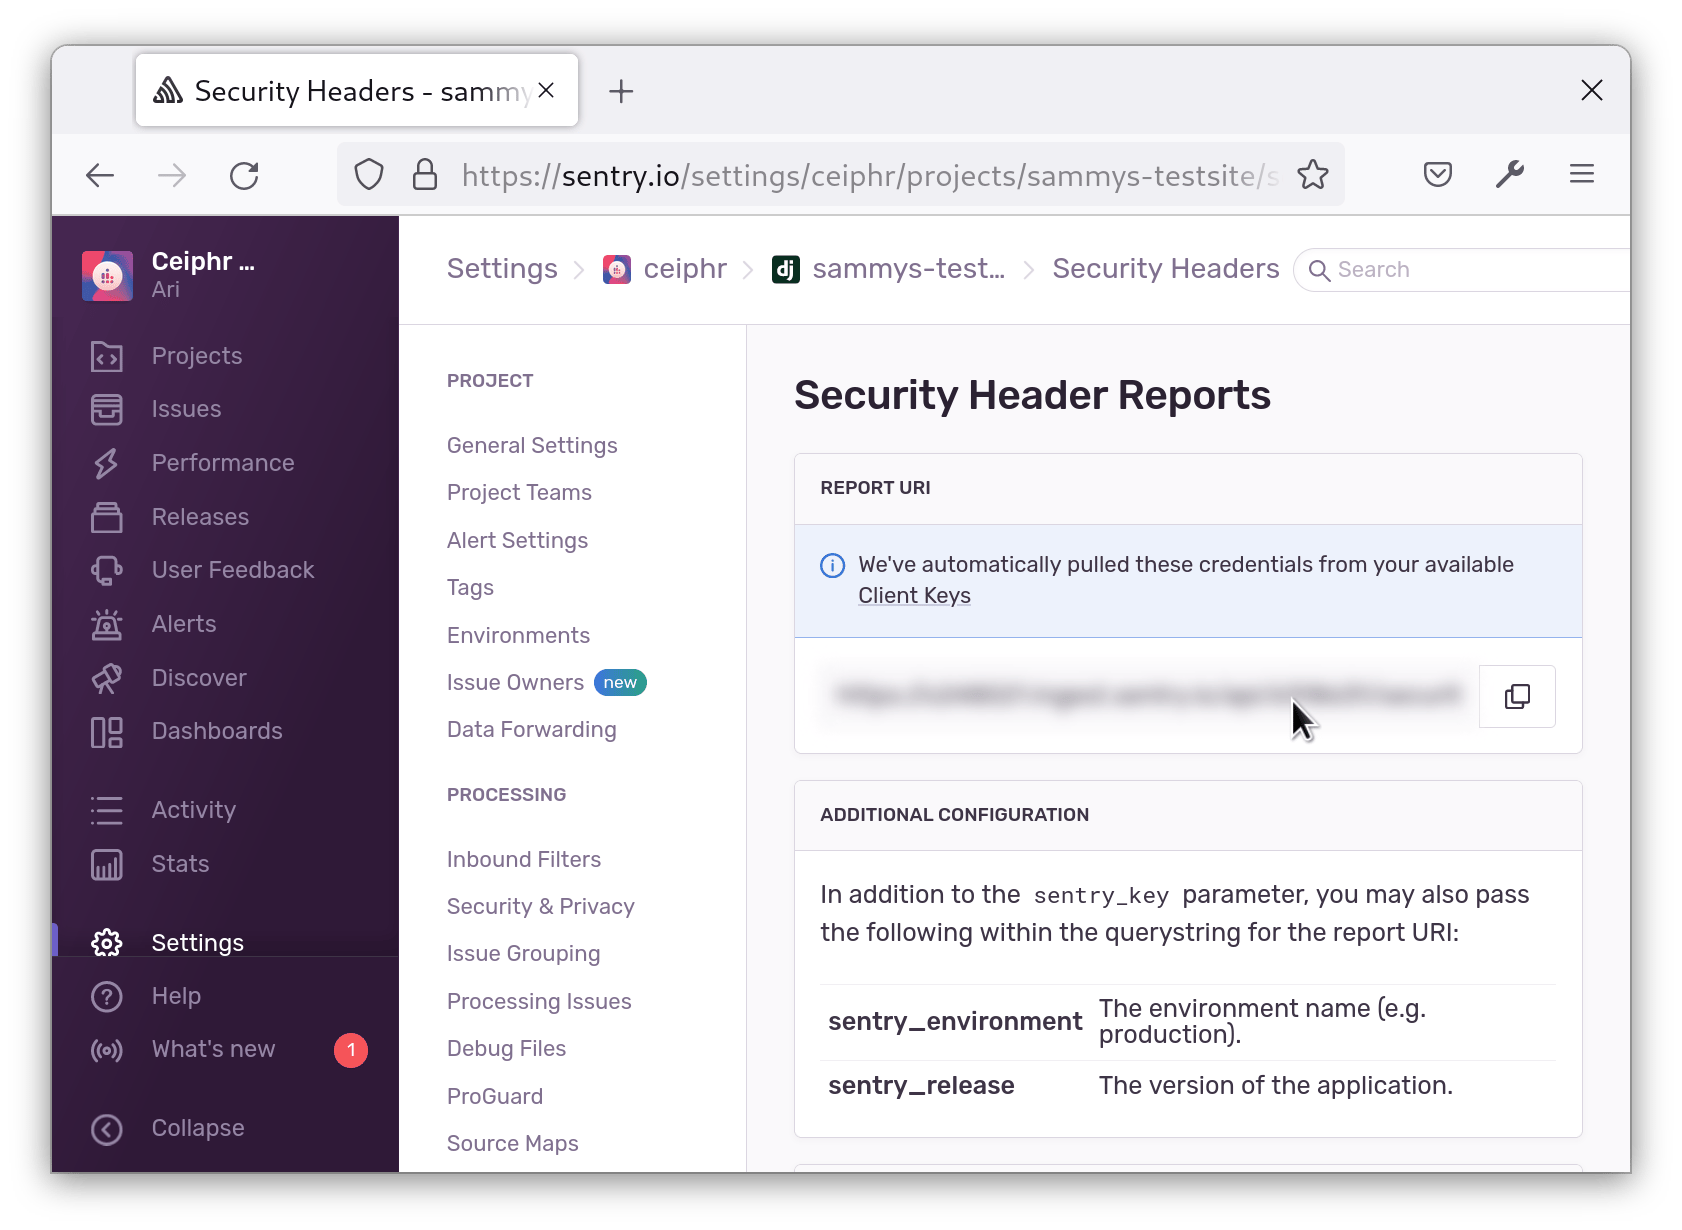1682x1230 pixels.
Task: Click the Settings breadcrumb
Action: (502, 269)
